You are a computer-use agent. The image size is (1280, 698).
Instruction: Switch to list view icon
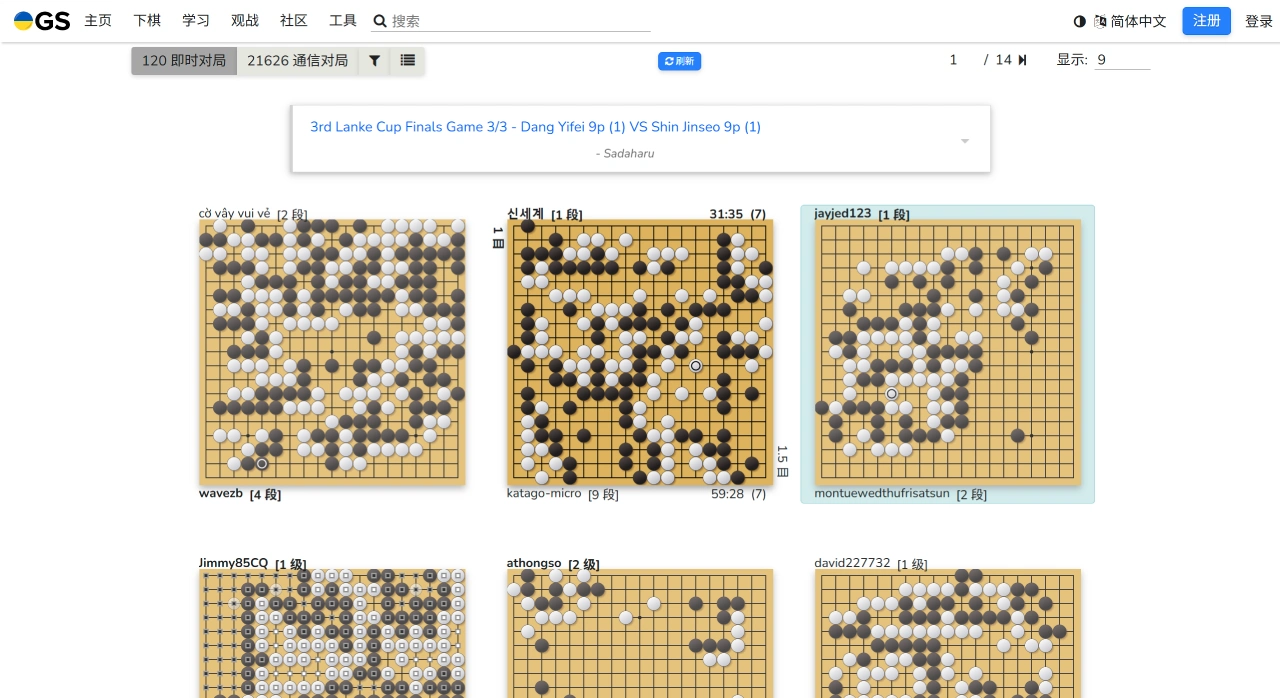pos(408,61)
